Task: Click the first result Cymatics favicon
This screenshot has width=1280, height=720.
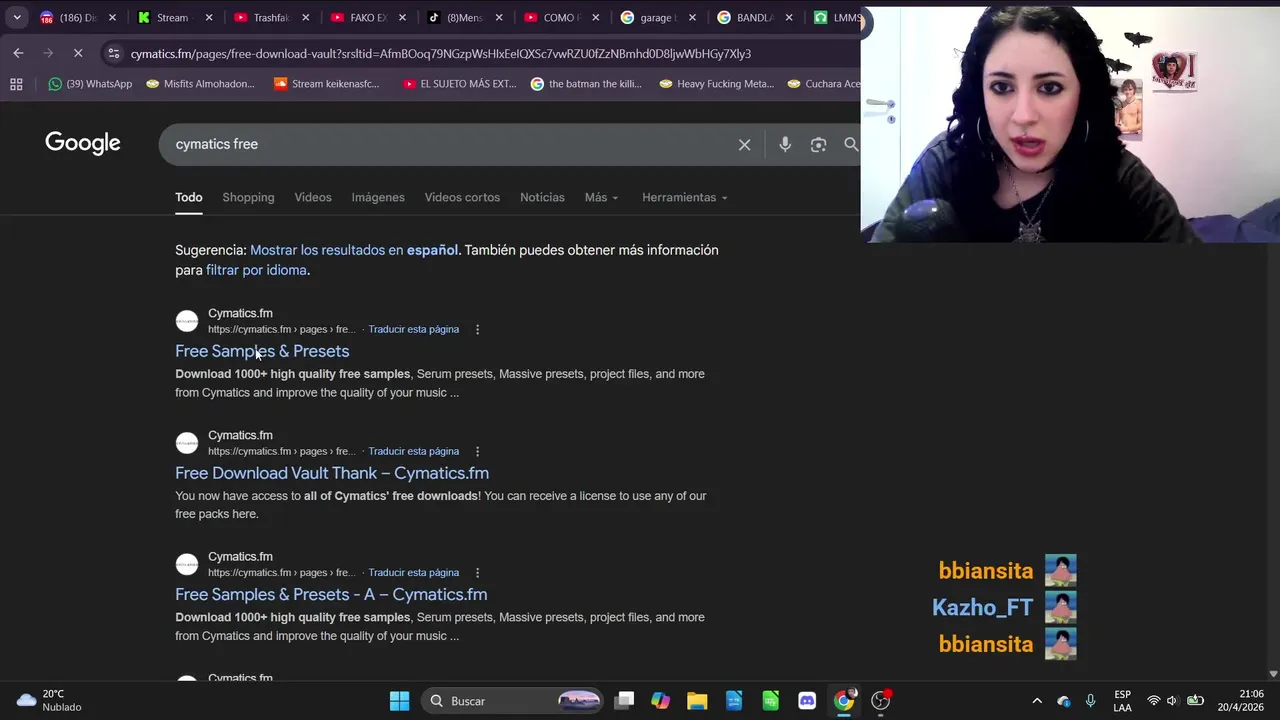Action: click(187, 321)
